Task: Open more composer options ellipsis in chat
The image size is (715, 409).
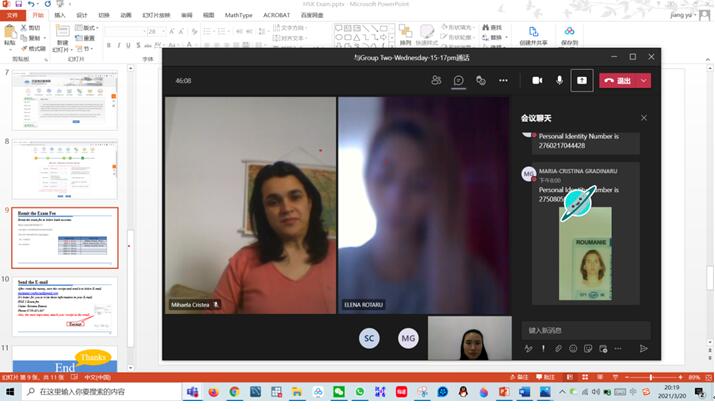Action: [618, 348]
